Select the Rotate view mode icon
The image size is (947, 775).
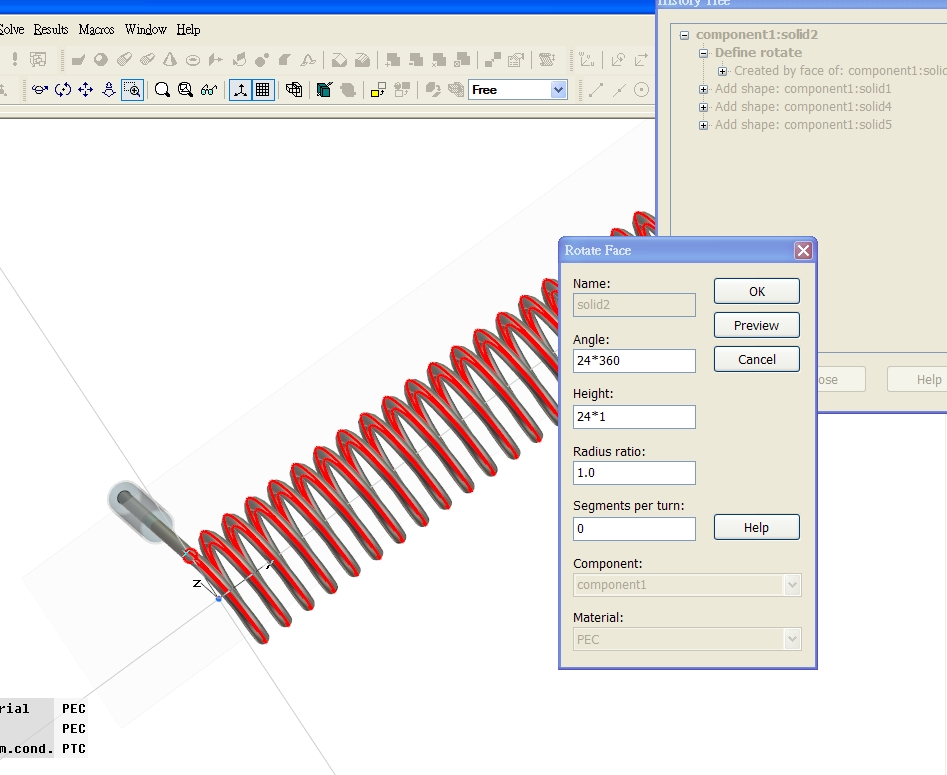point(40,90)
